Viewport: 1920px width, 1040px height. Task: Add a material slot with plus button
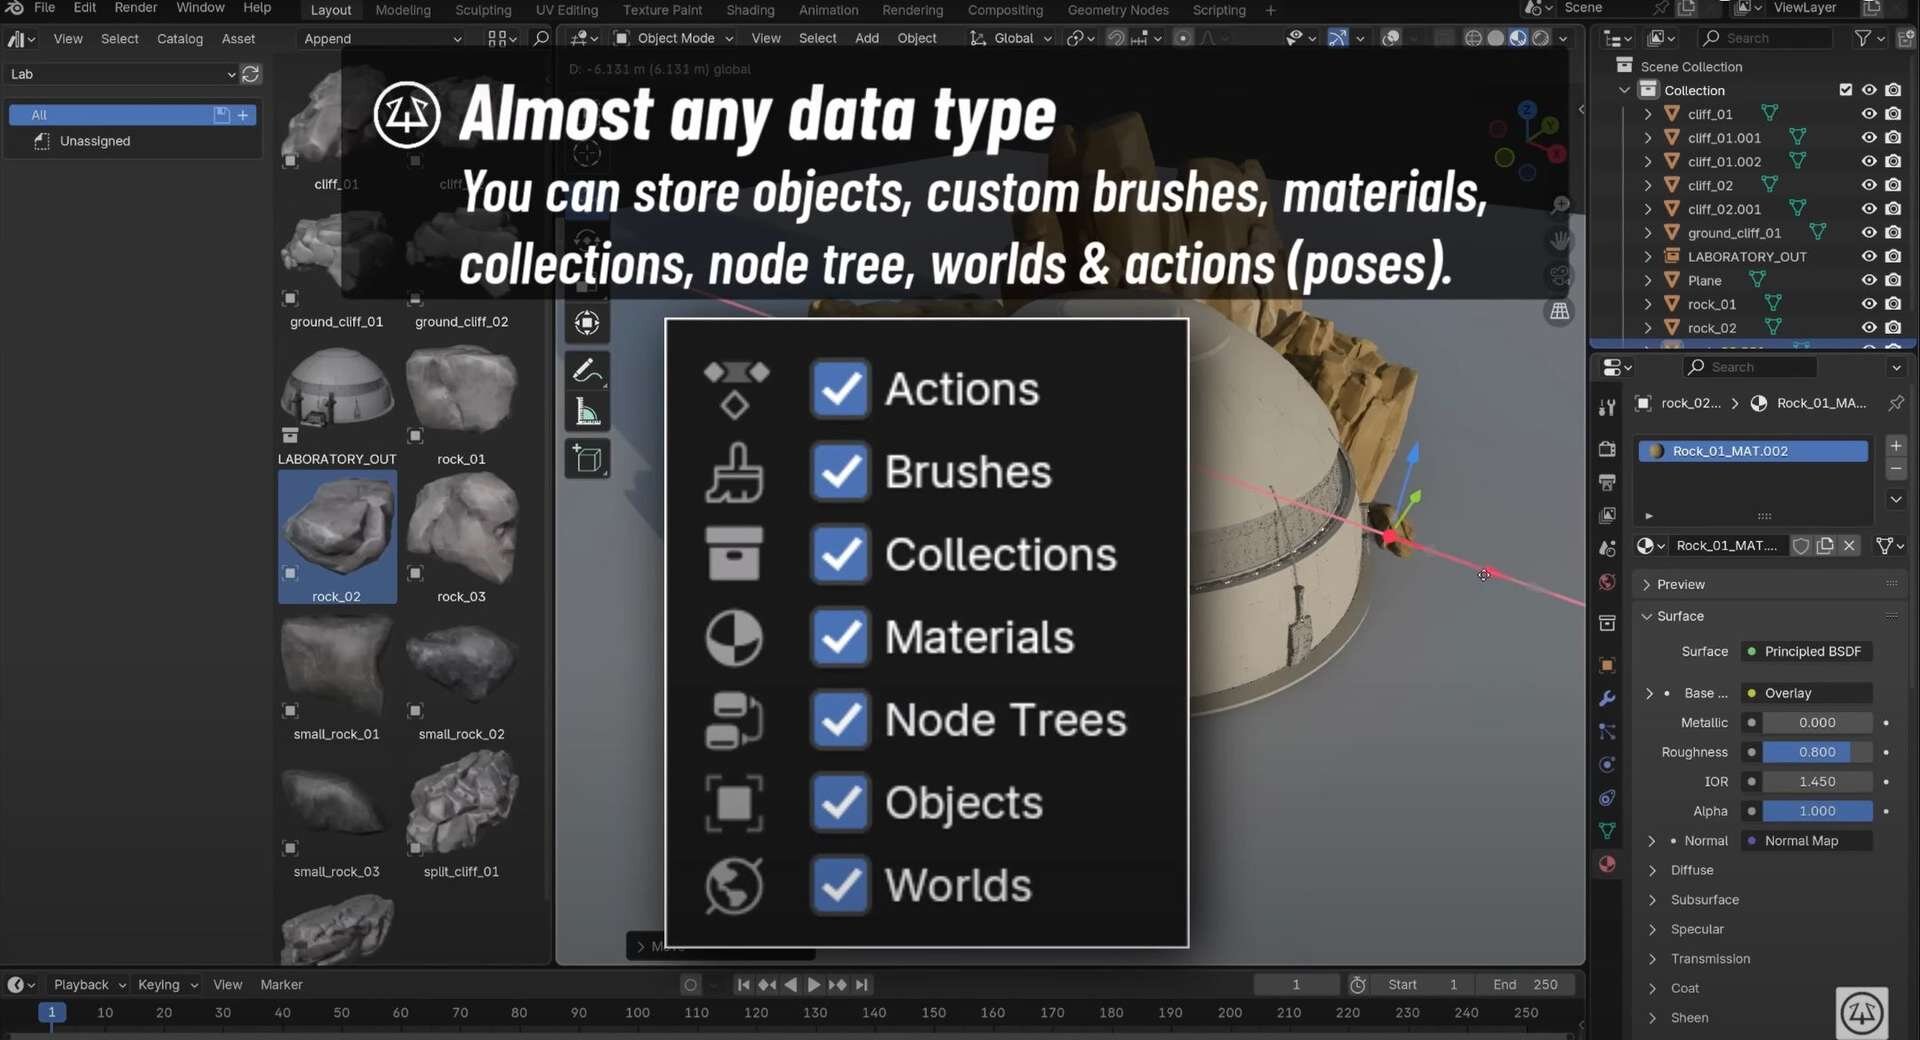(x=1895, y=446)
